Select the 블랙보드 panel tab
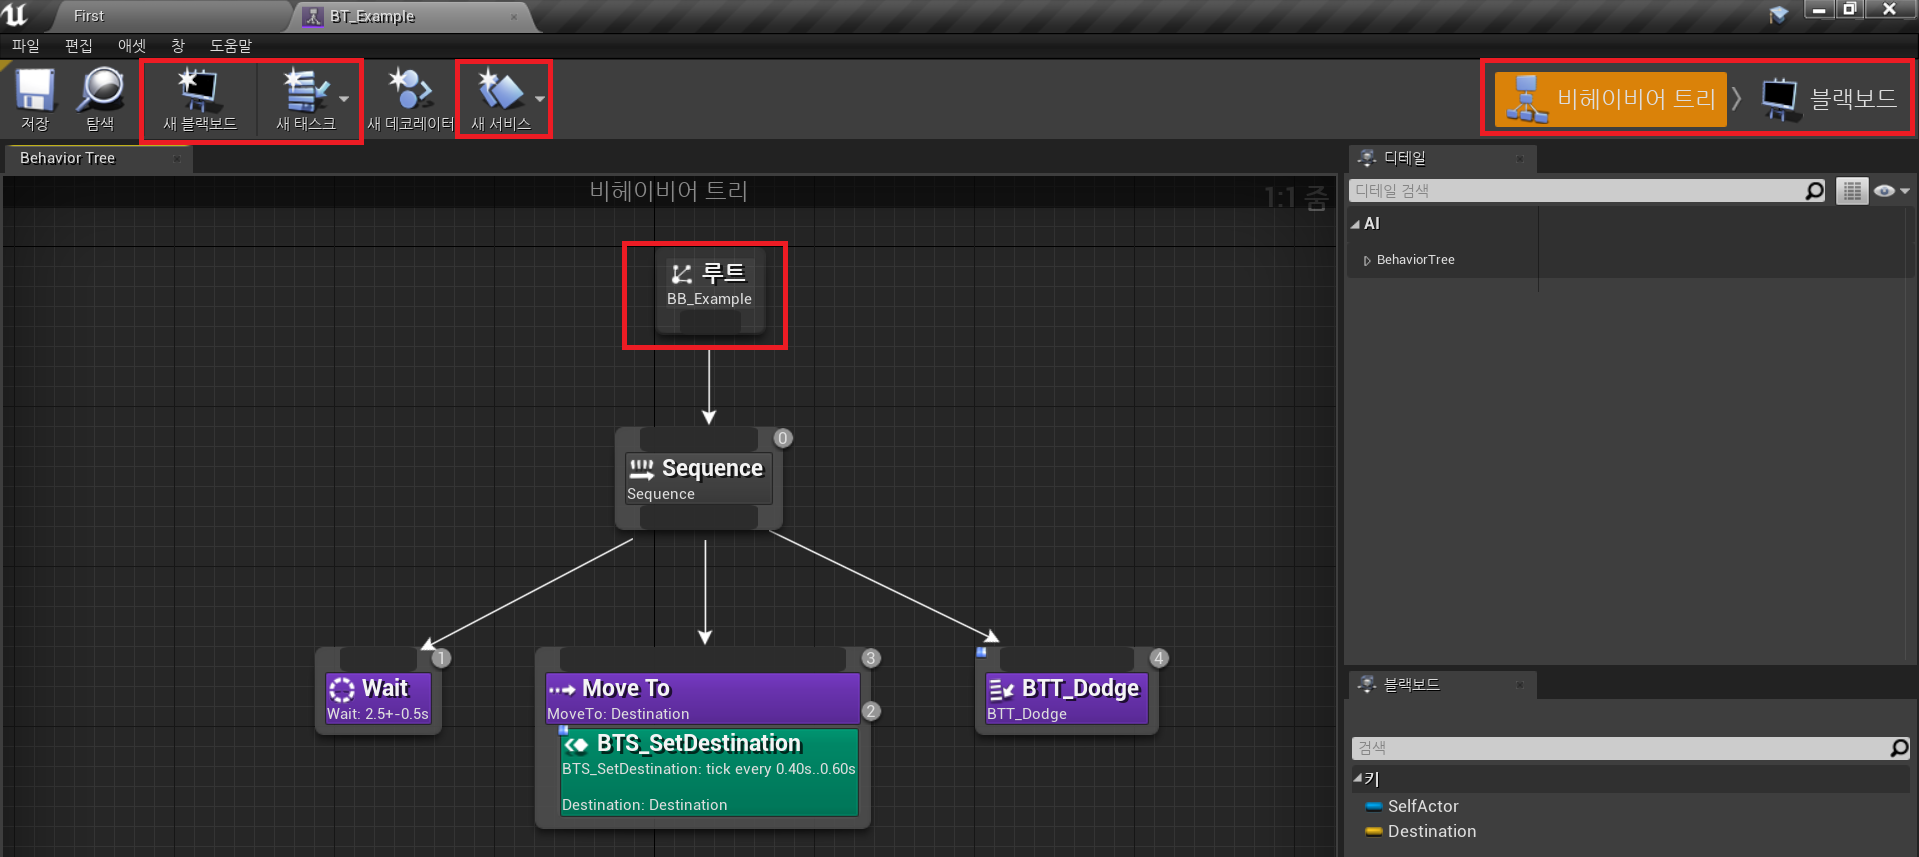Screen dimensions: 1919x857 click(x=1440, y=685)
